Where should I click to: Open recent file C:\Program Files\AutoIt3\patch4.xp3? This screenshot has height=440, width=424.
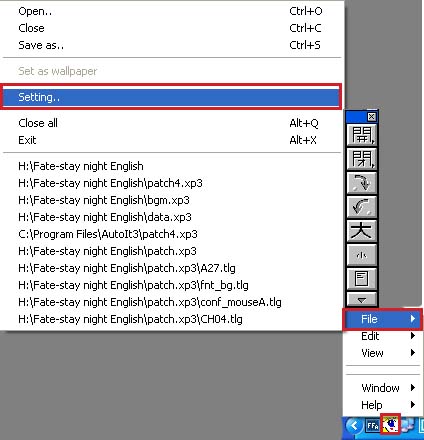(172, 234)
